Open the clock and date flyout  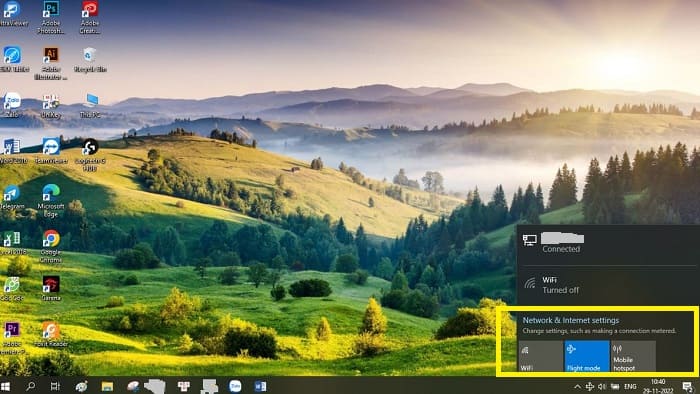tap(658, 386)
